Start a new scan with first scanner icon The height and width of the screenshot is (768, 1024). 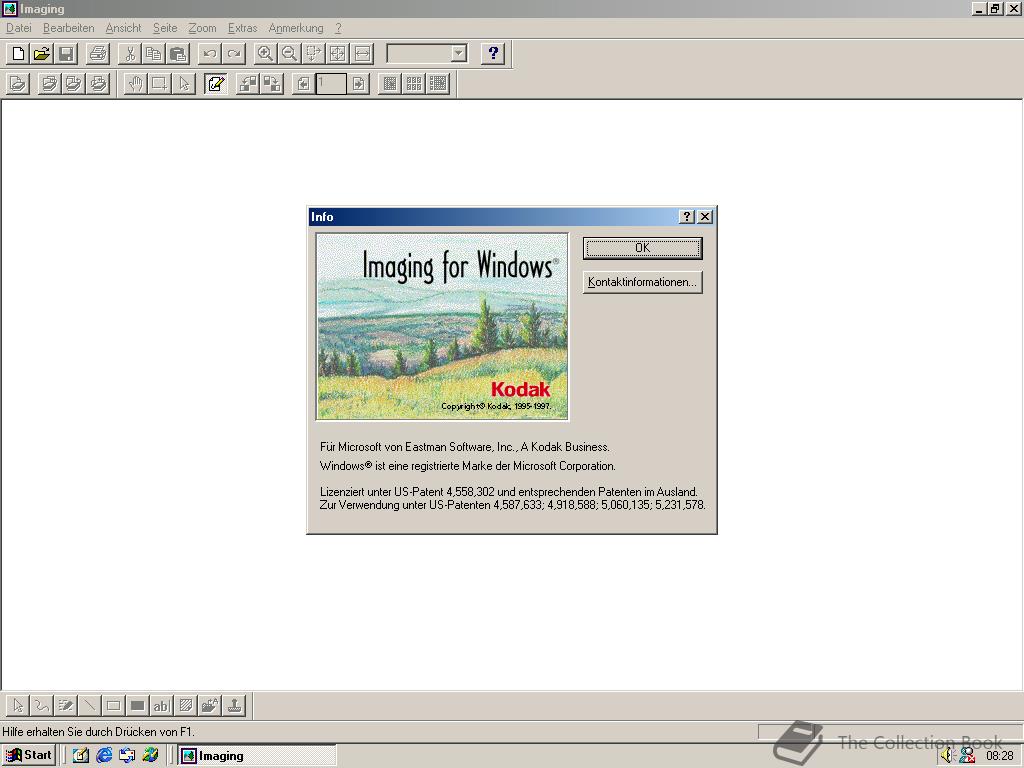tap(18, 84)
